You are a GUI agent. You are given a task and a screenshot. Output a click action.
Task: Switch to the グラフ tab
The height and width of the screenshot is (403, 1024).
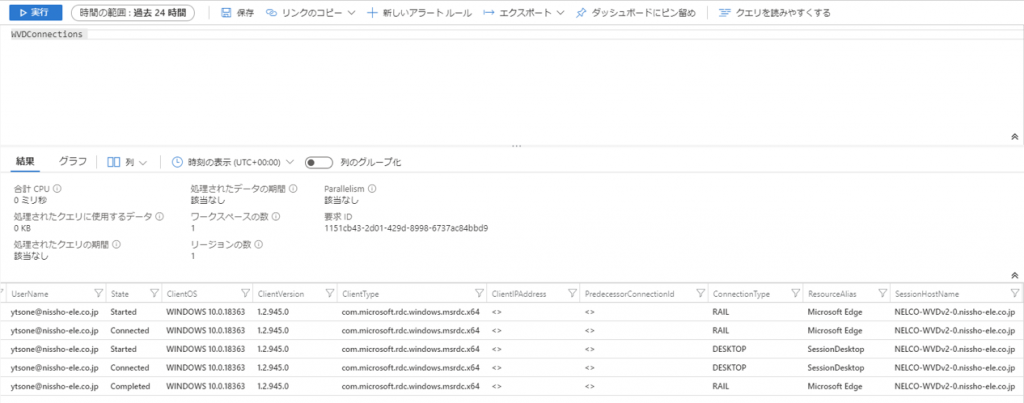72,161
